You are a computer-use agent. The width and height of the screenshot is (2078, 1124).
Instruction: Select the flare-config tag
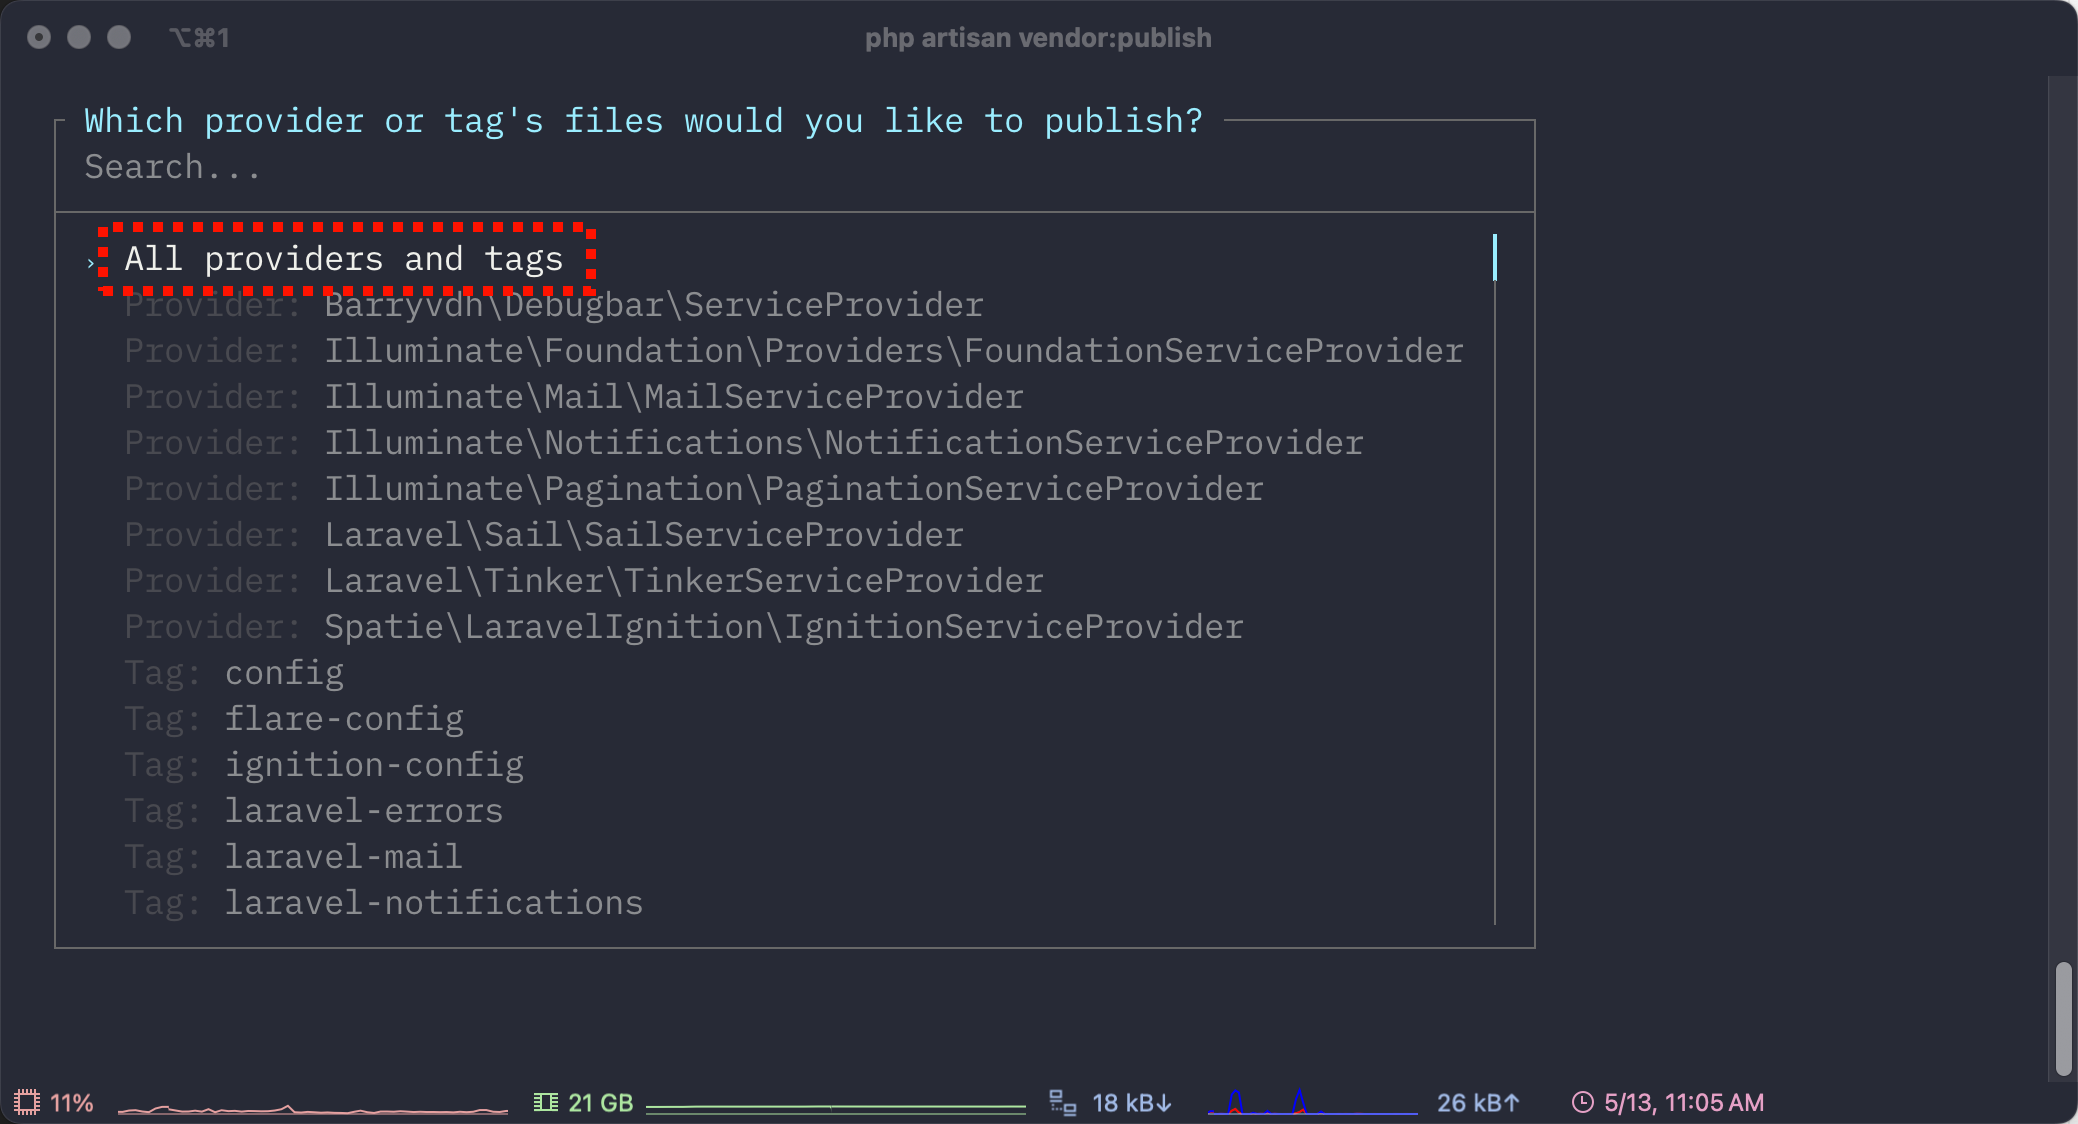tap(294, 719)
